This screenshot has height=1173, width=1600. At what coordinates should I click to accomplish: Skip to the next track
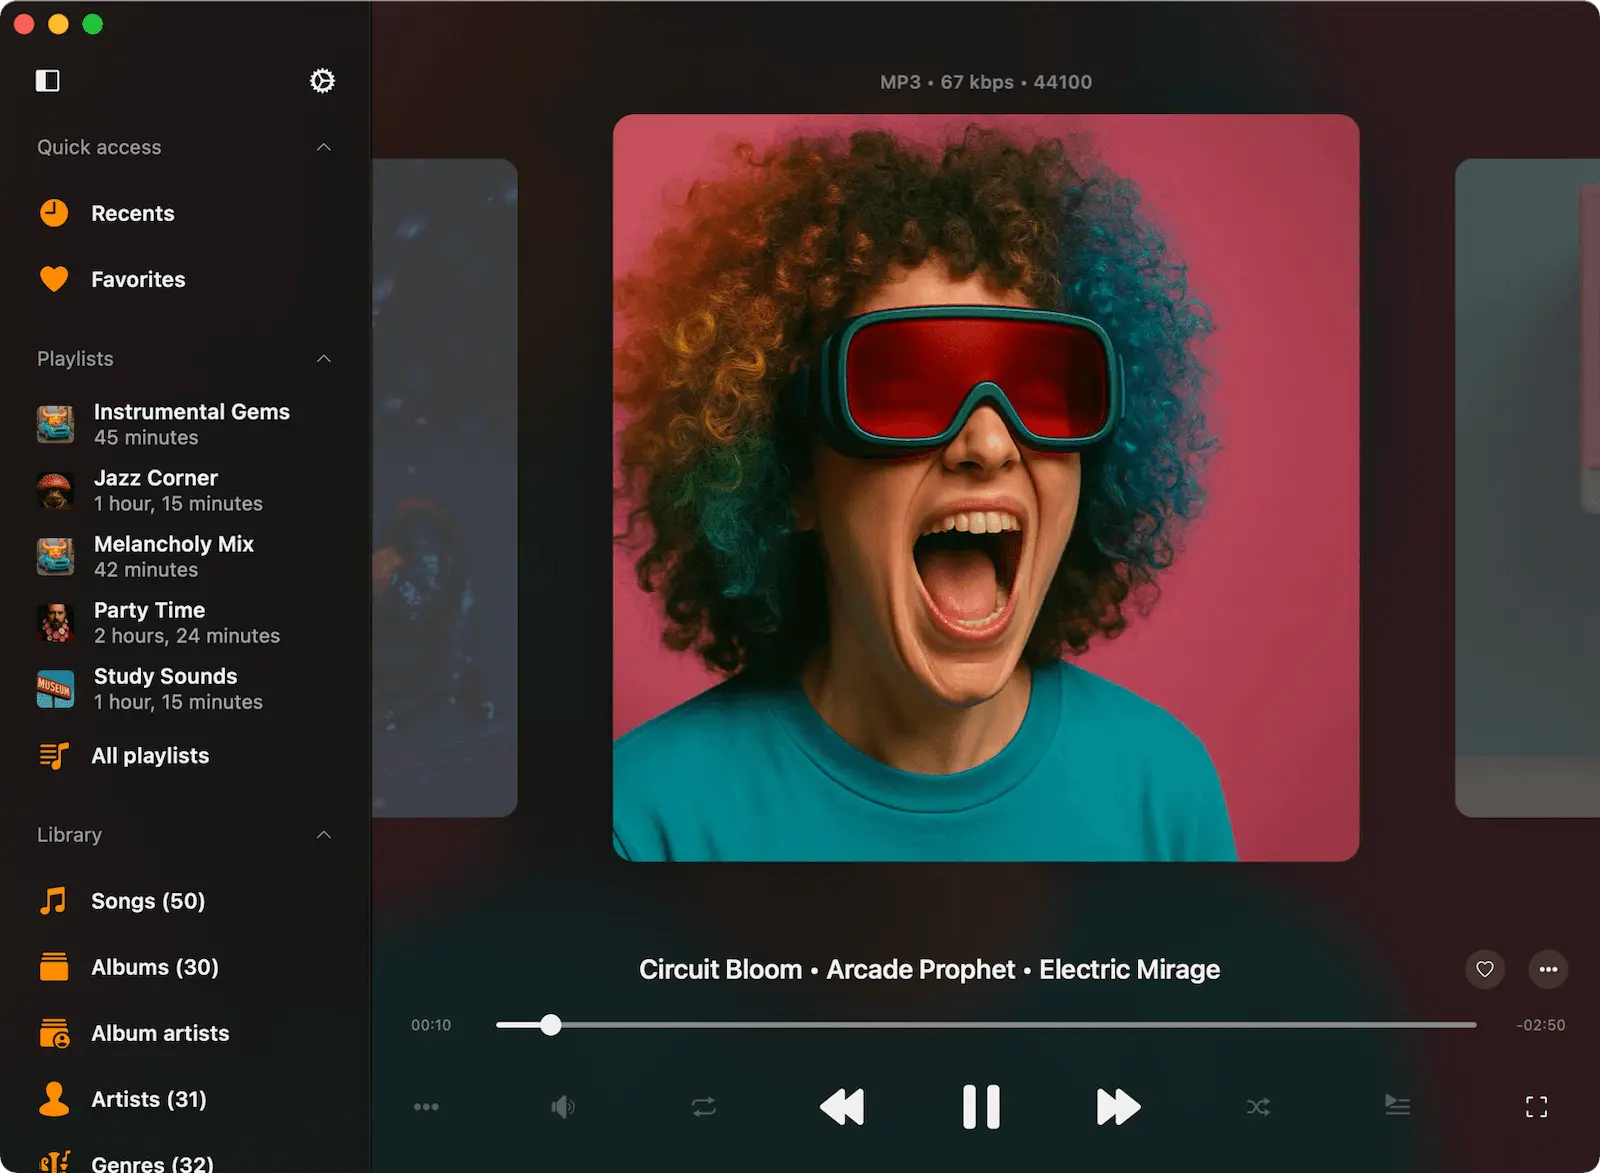coord(1117,1107)
